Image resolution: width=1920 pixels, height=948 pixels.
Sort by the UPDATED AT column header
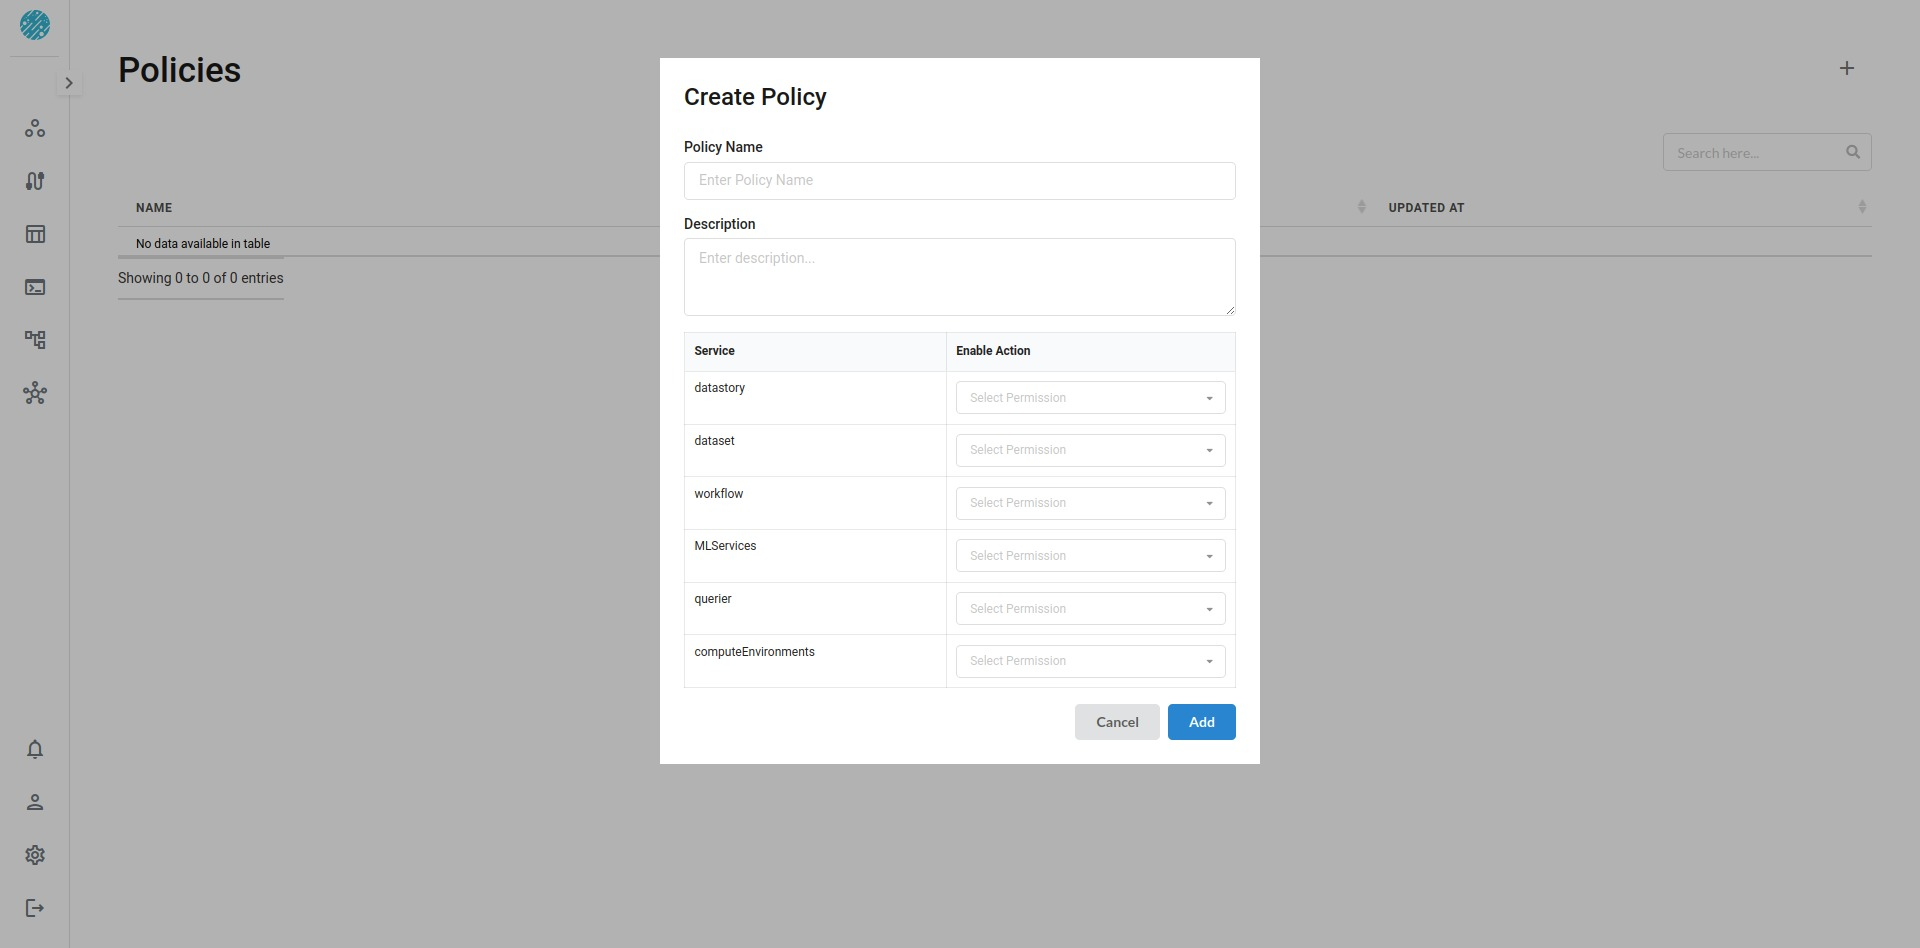1426,208
